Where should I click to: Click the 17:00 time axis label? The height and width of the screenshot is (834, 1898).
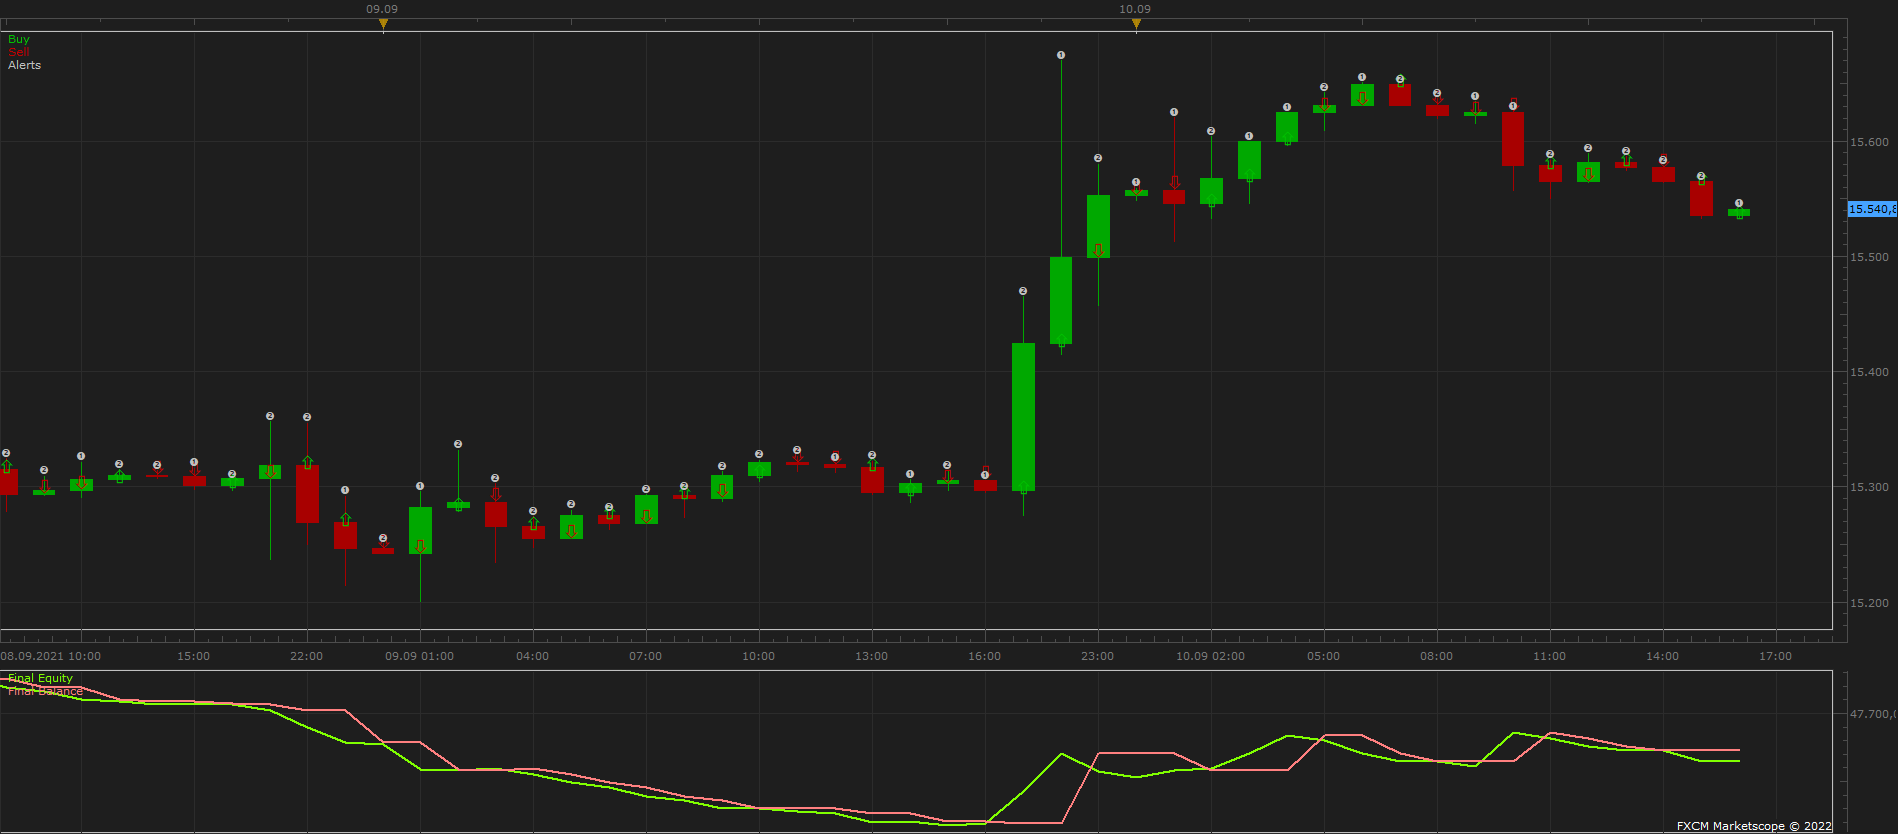coord(1776,656)
